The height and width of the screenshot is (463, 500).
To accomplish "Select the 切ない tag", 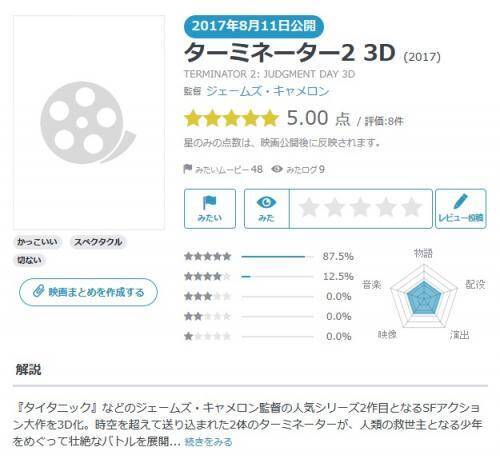I will tap(29, 260).
